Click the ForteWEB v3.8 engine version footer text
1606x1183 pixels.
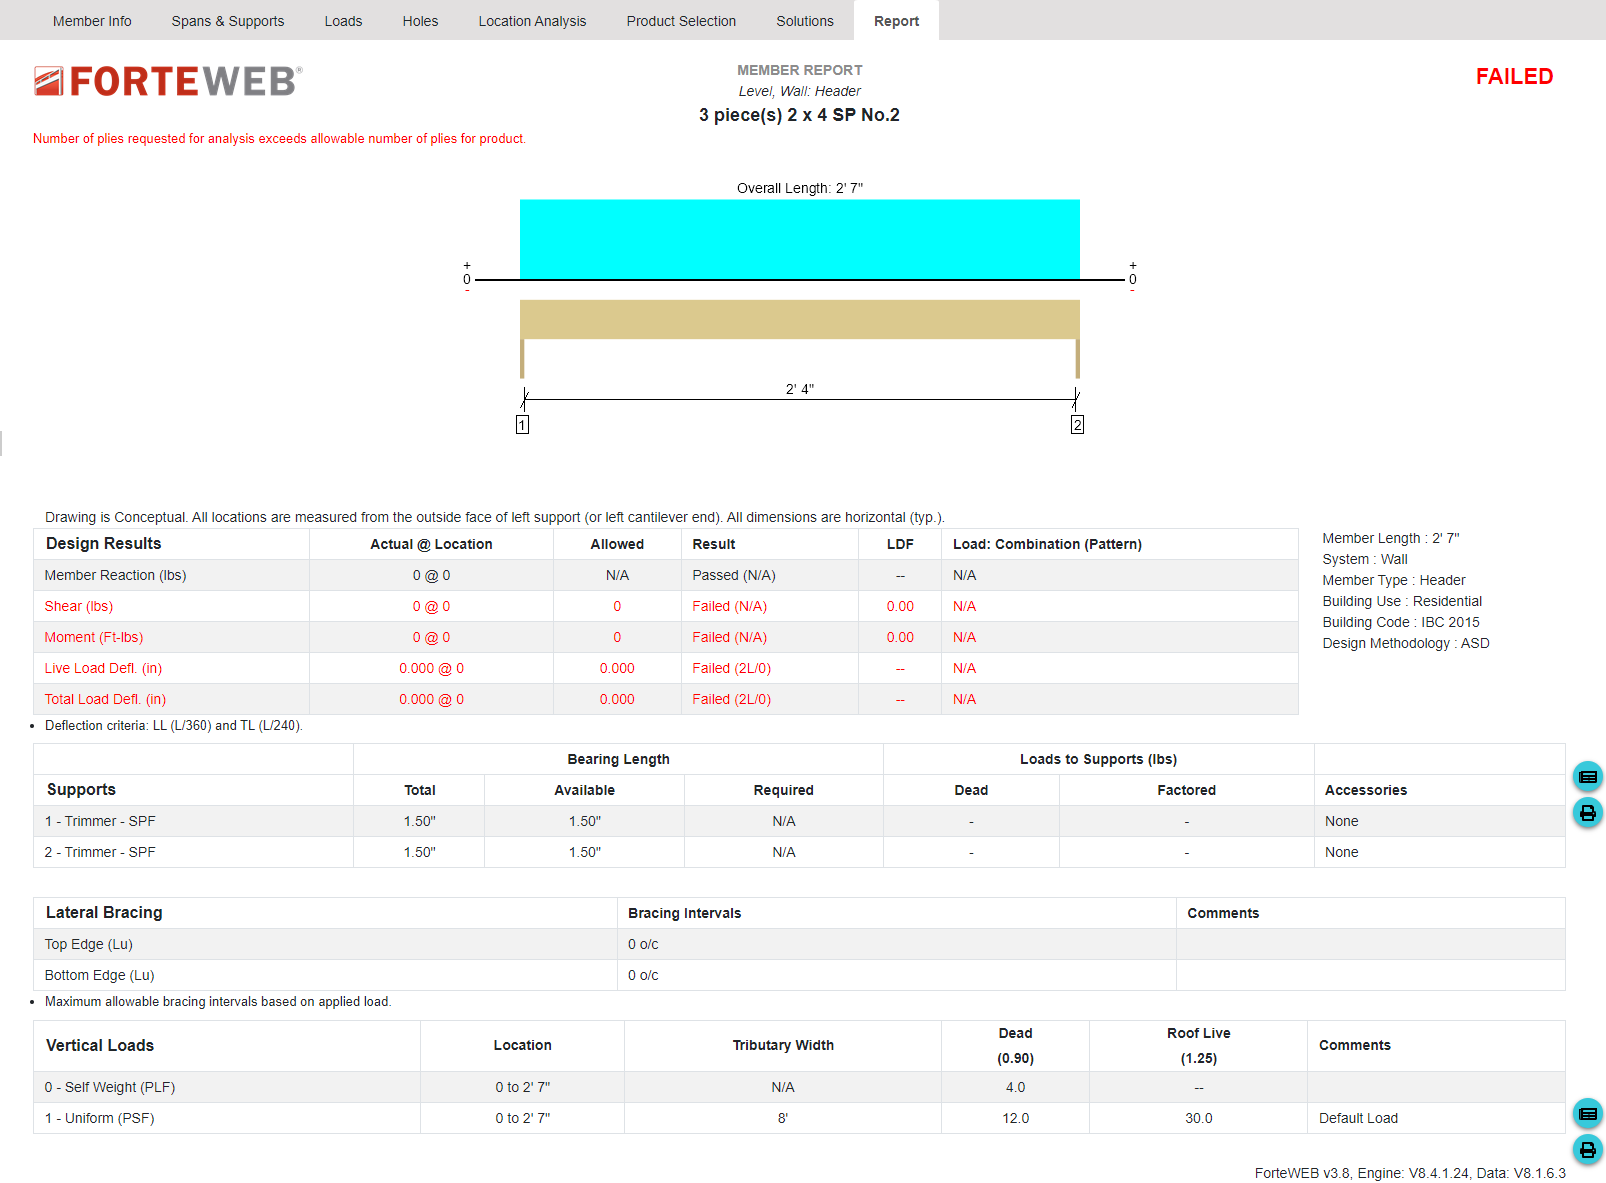[x=1410, y=1173]
